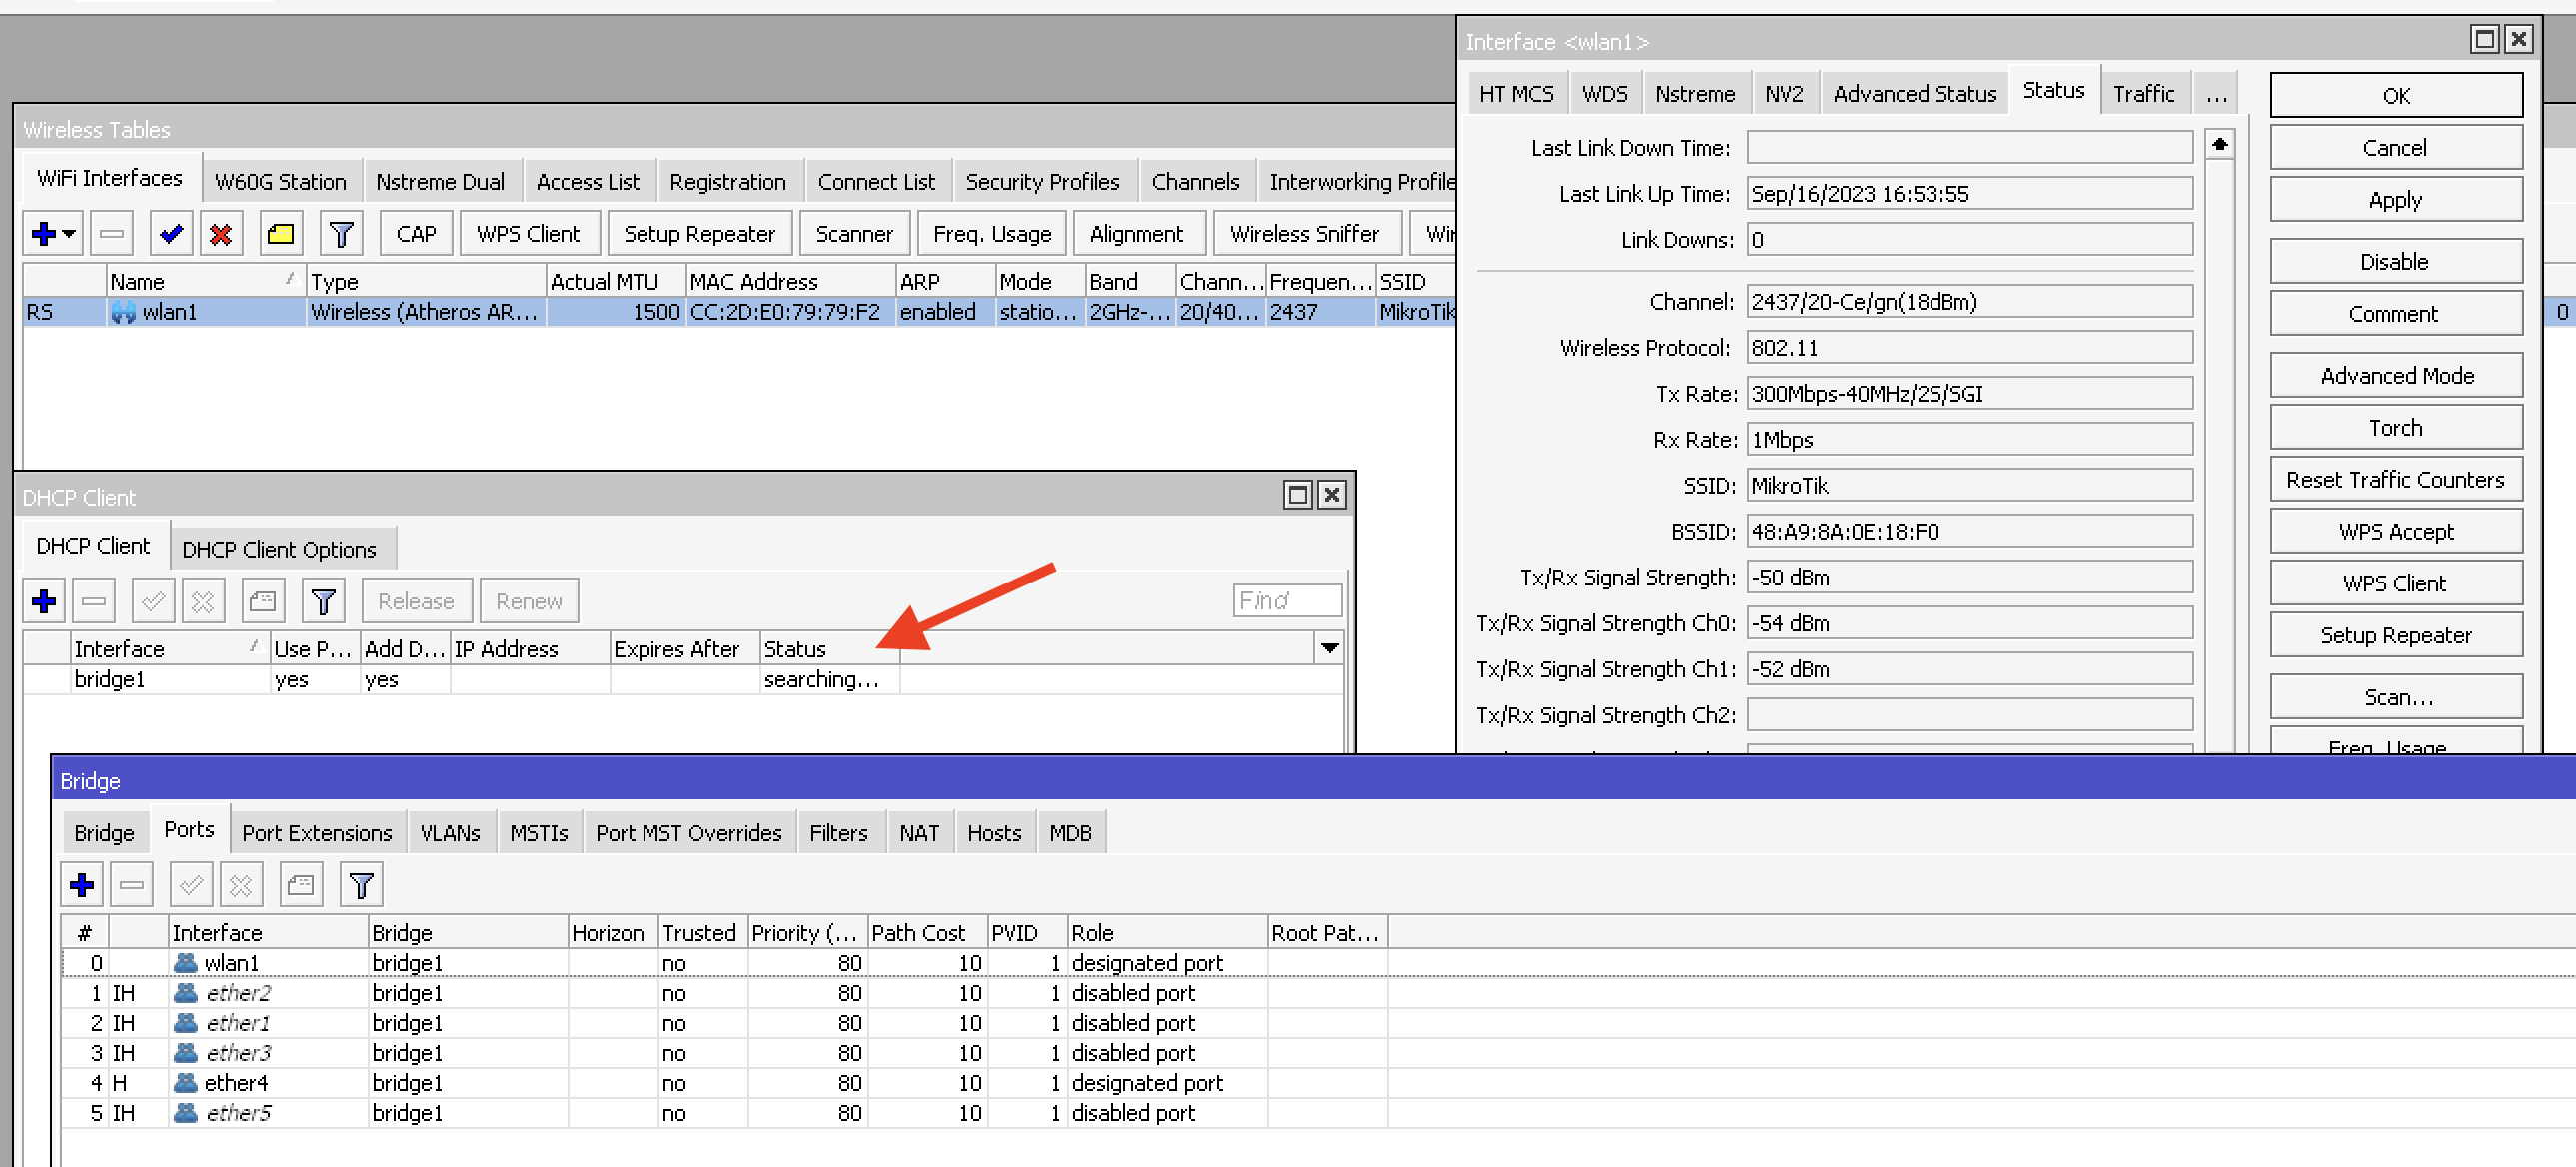This screenshot has width=2576, height=1167.
Task: Select the wlan1 row in Bridge Ports
Action: [x=1318, y=963]
